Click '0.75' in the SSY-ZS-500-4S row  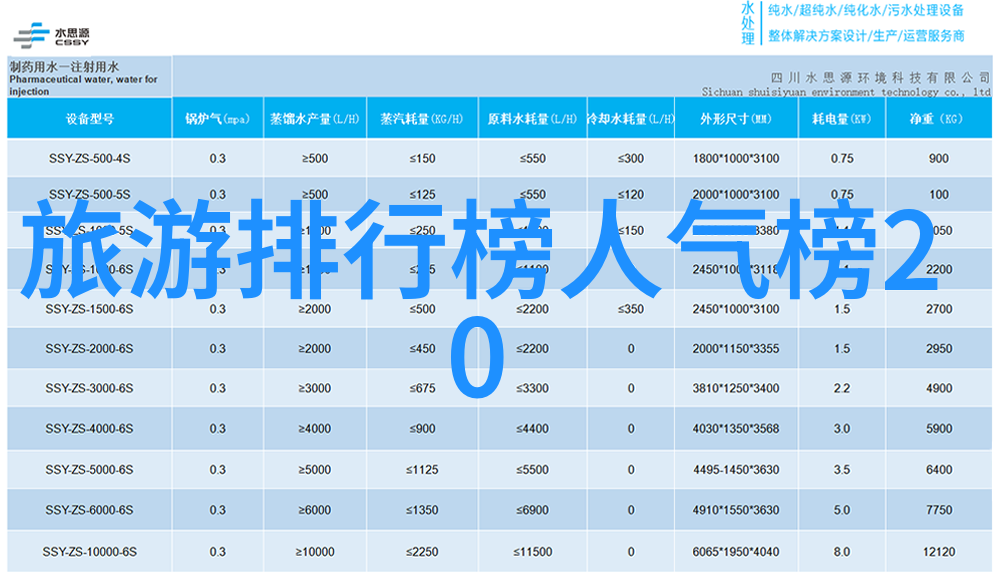(x=842, y=158)
